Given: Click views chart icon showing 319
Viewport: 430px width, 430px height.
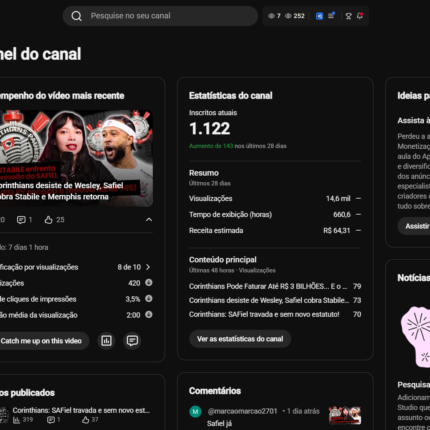Looking at the screenshot, I should [16, 420].
